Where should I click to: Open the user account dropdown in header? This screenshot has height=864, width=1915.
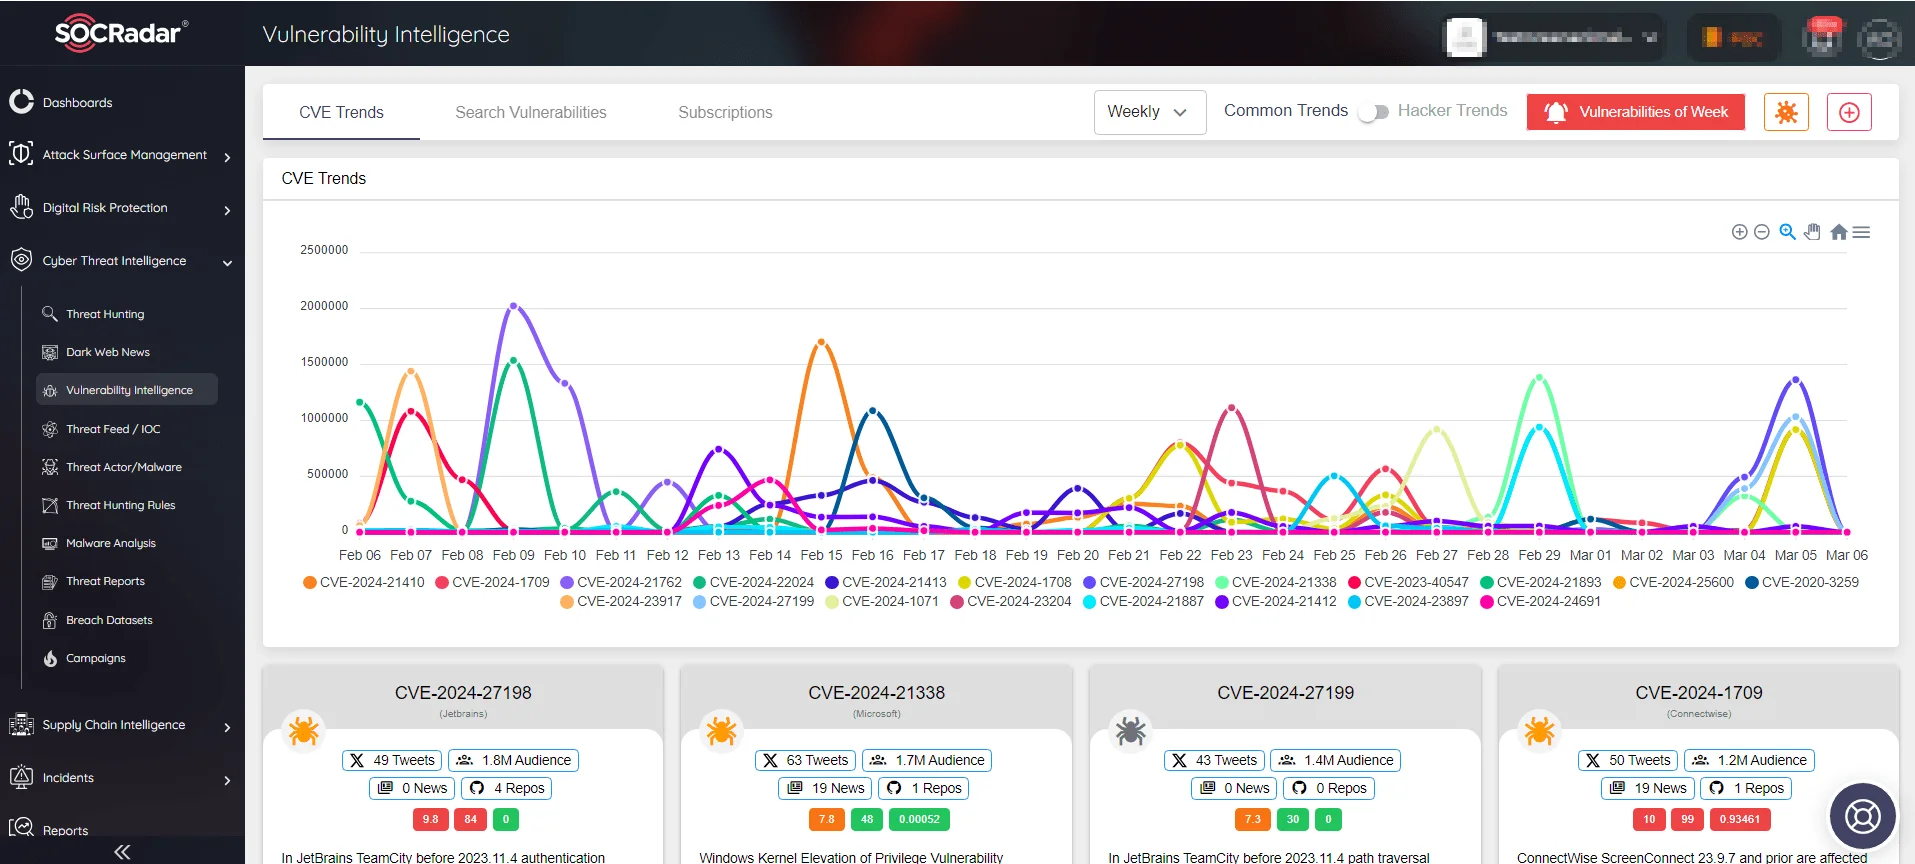1553,37
